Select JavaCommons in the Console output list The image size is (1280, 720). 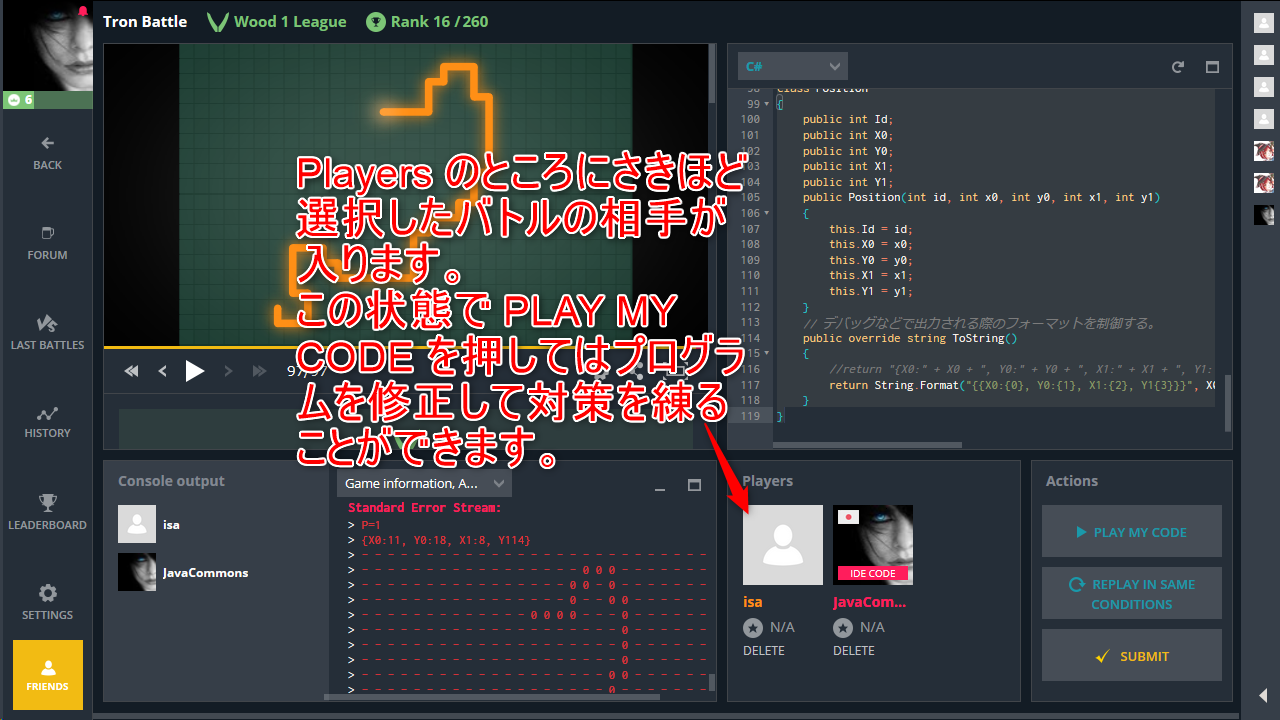pos(184,572)
